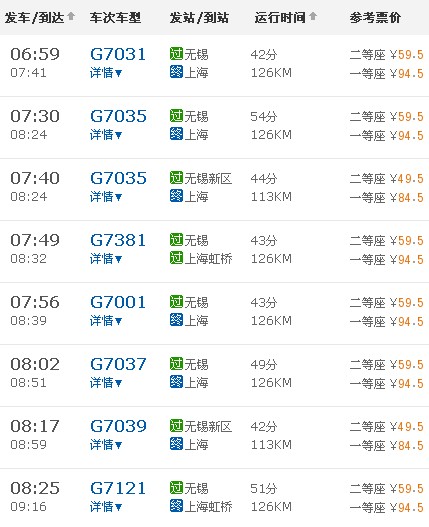Click green 过 icon next to 上海虹桥 for G7381
This screenshot has width=429, height=527.
177,258
